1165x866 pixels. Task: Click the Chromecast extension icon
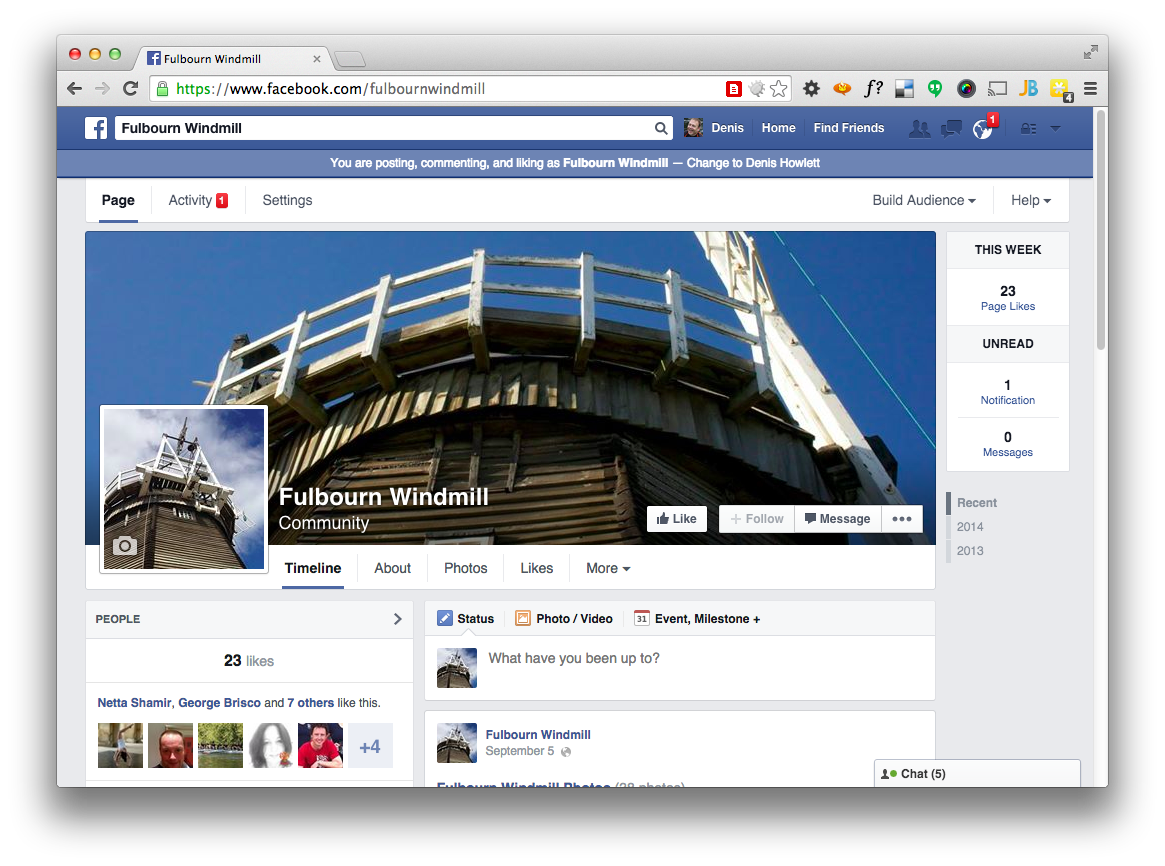(997, 89)
